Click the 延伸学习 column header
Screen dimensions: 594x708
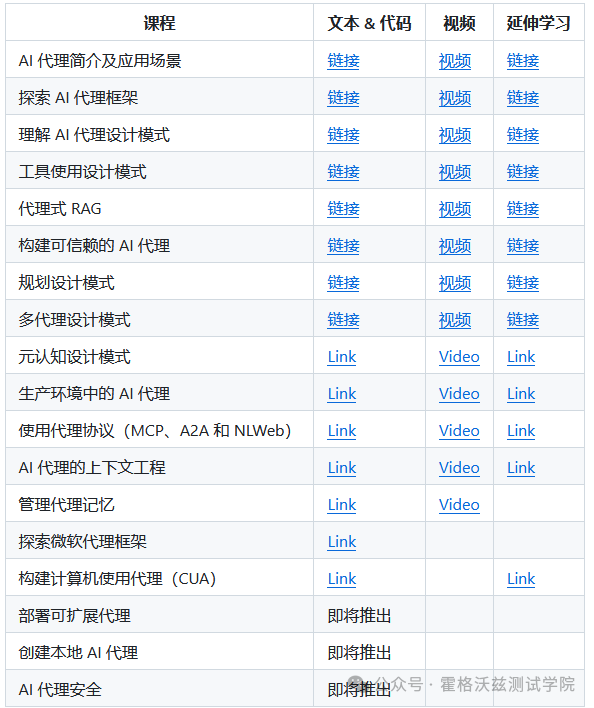tap(538, 23)
